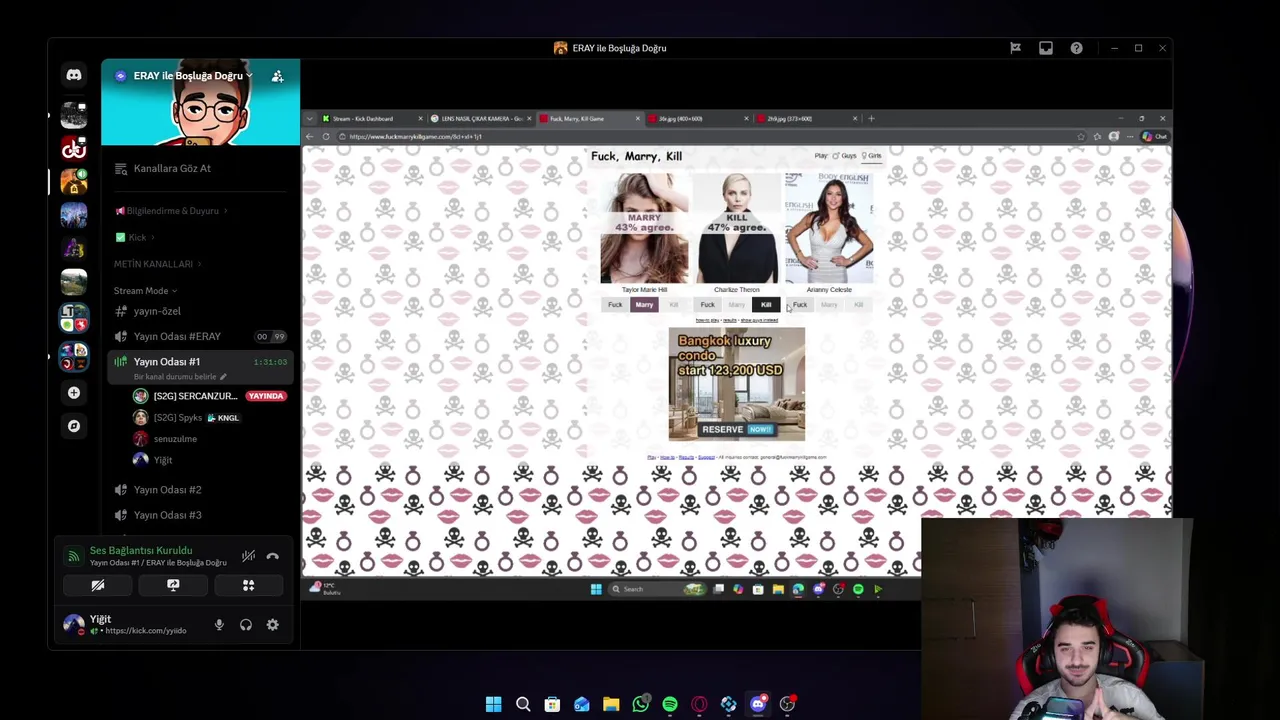
Task: Toggle headphone deafen
Action: (246, 625)
